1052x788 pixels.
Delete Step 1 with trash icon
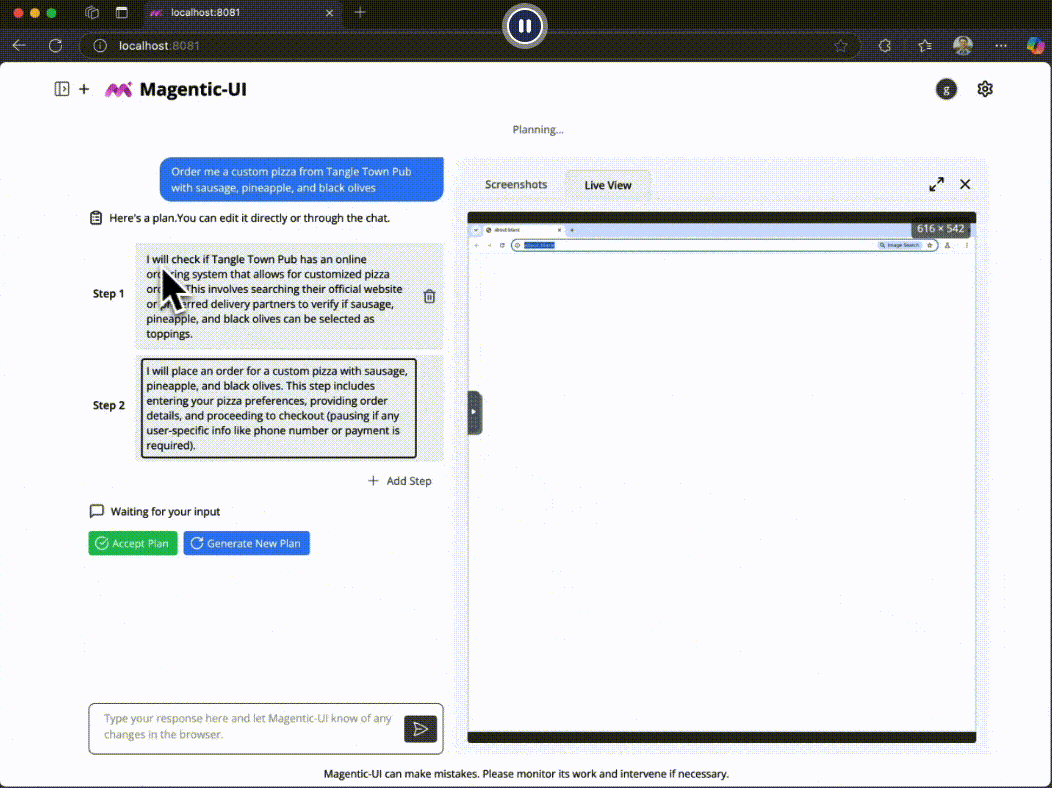click(x=429, y=296)
